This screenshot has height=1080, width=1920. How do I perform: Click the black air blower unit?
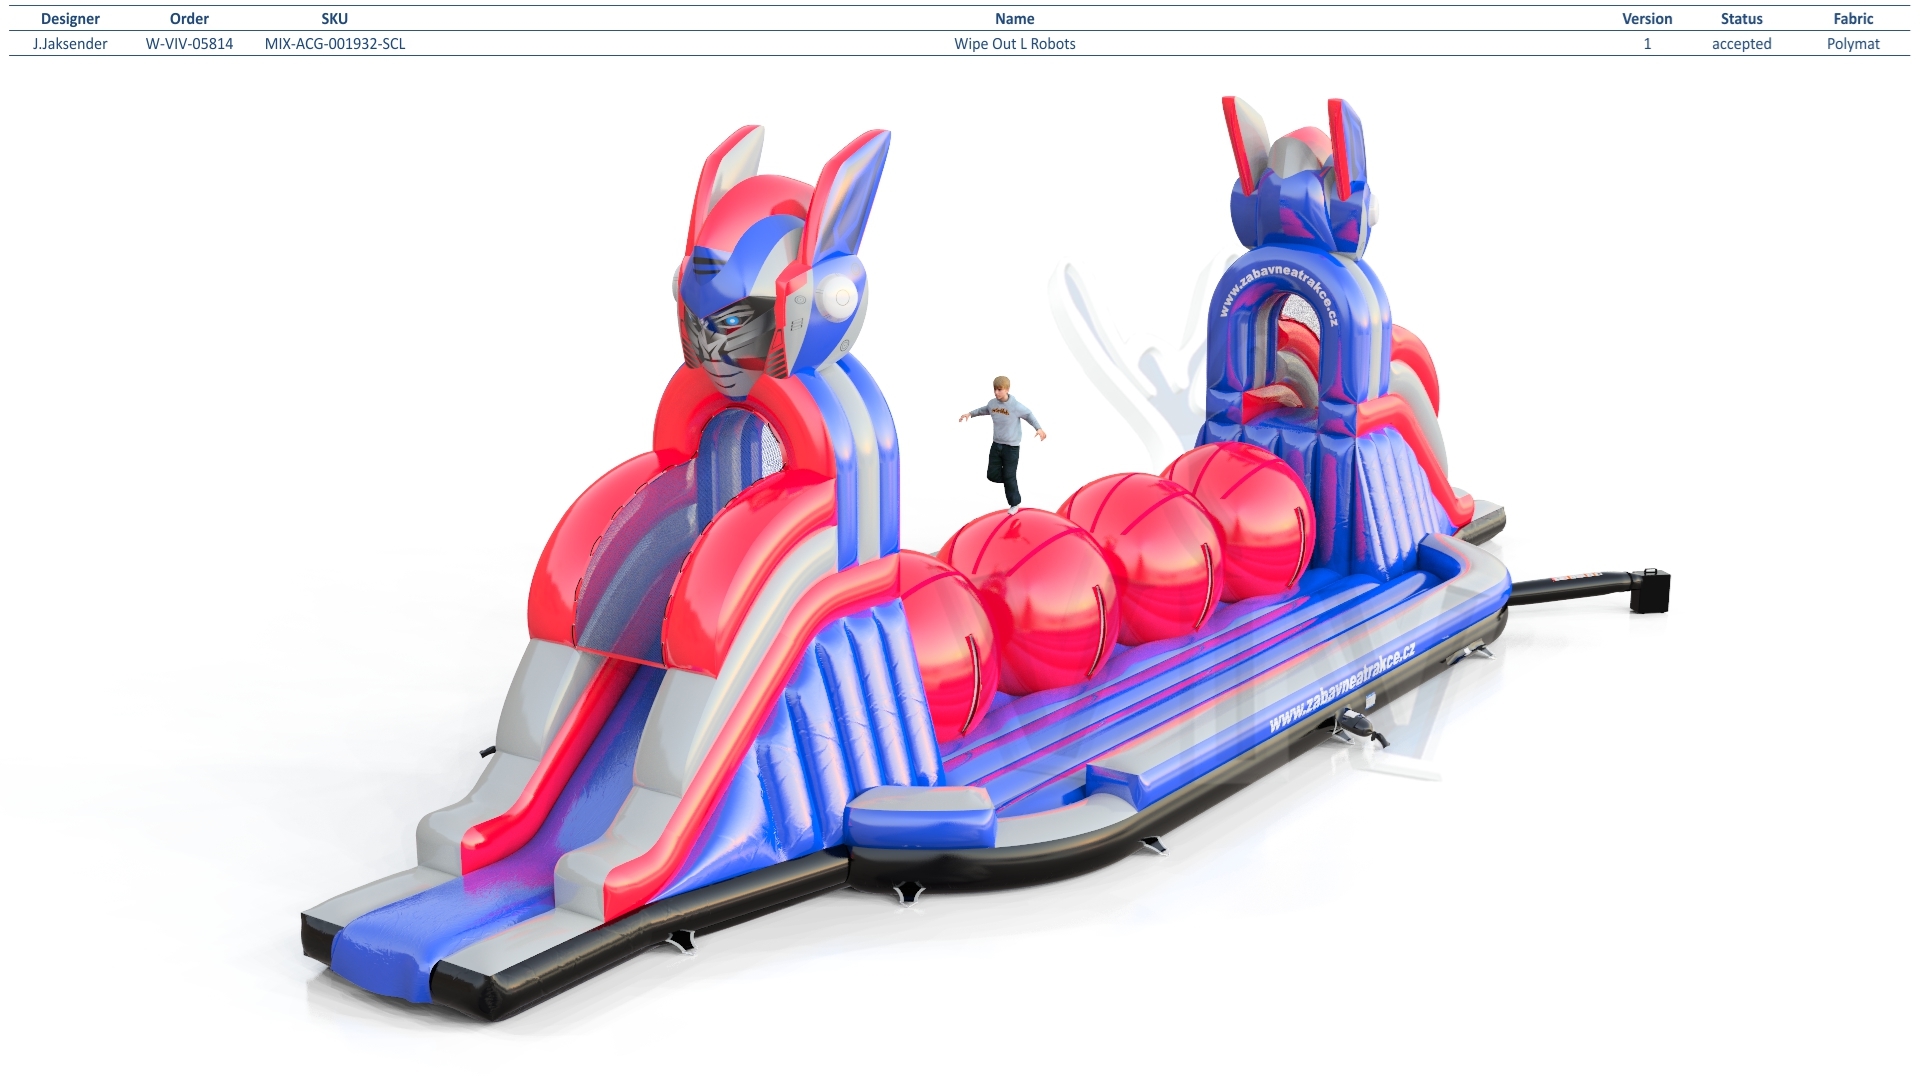[x=1650, y=591]
